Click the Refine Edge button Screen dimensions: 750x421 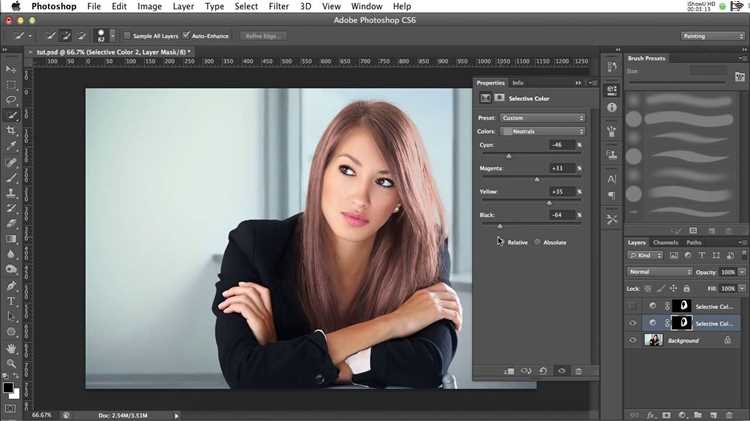[263, 36]
